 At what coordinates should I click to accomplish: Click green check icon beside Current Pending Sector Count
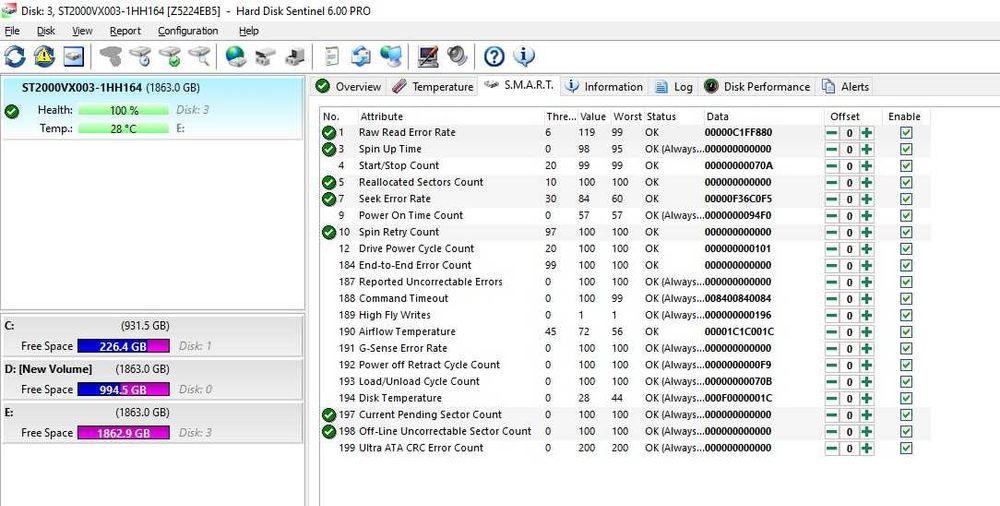329,415
